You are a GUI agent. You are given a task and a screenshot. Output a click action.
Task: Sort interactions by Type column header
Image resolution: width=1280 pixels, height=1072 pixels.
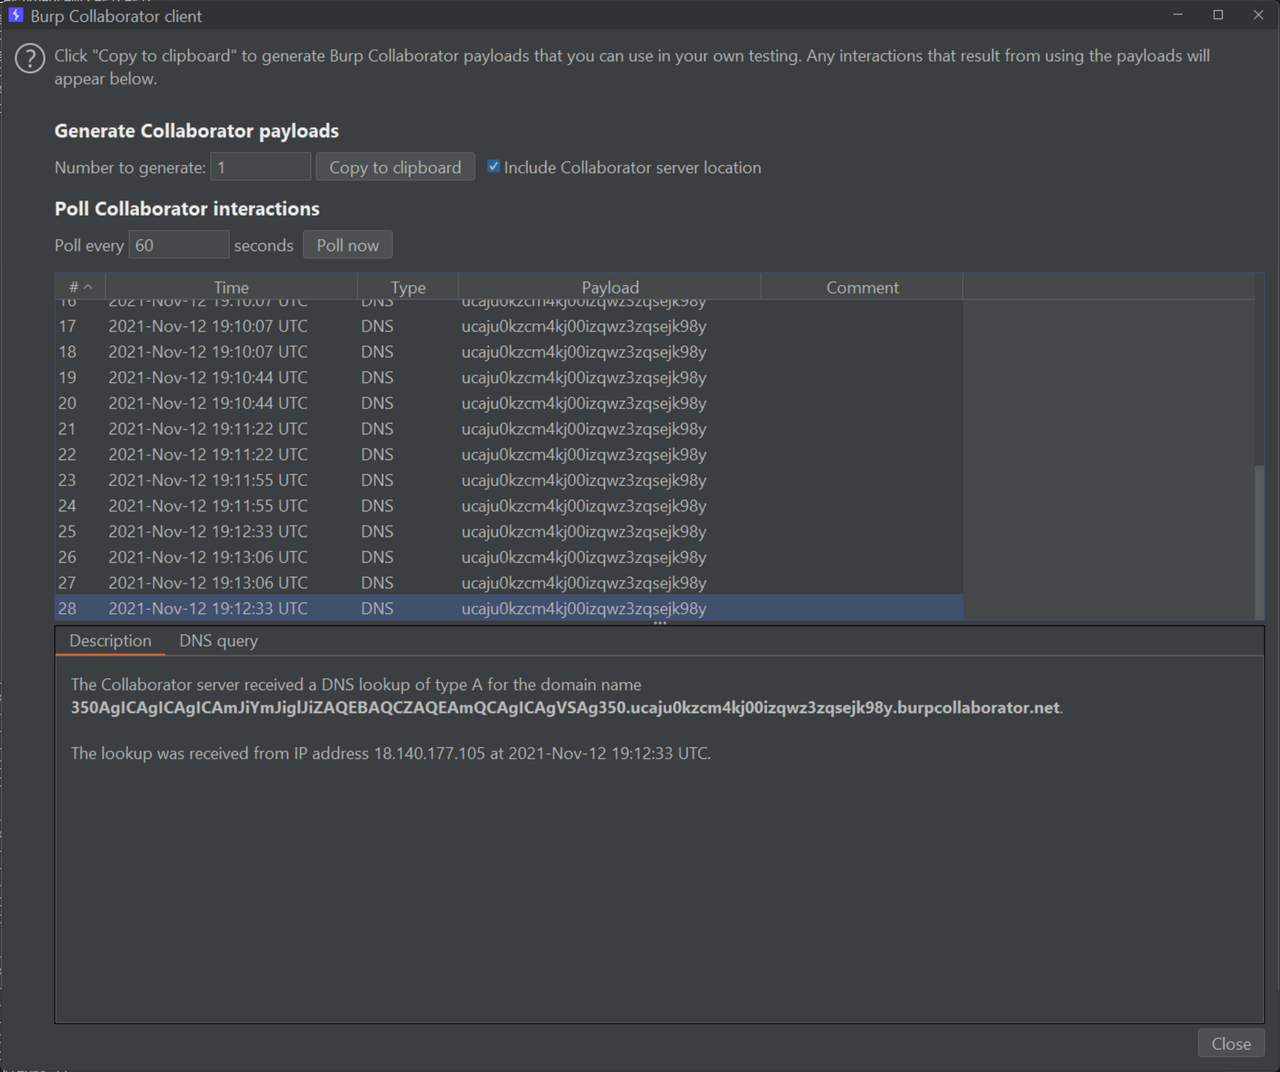[408, 287]
